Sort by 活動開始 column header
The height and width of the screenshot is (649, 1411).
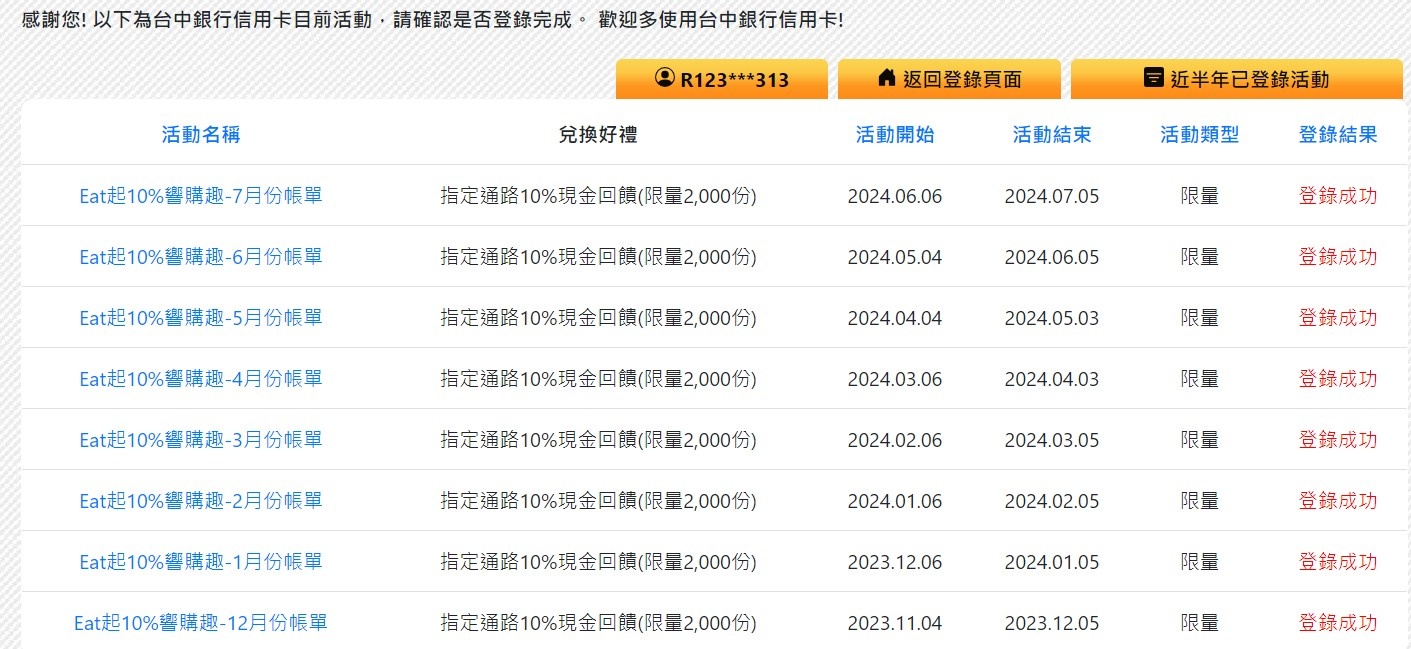pos(895,135)
